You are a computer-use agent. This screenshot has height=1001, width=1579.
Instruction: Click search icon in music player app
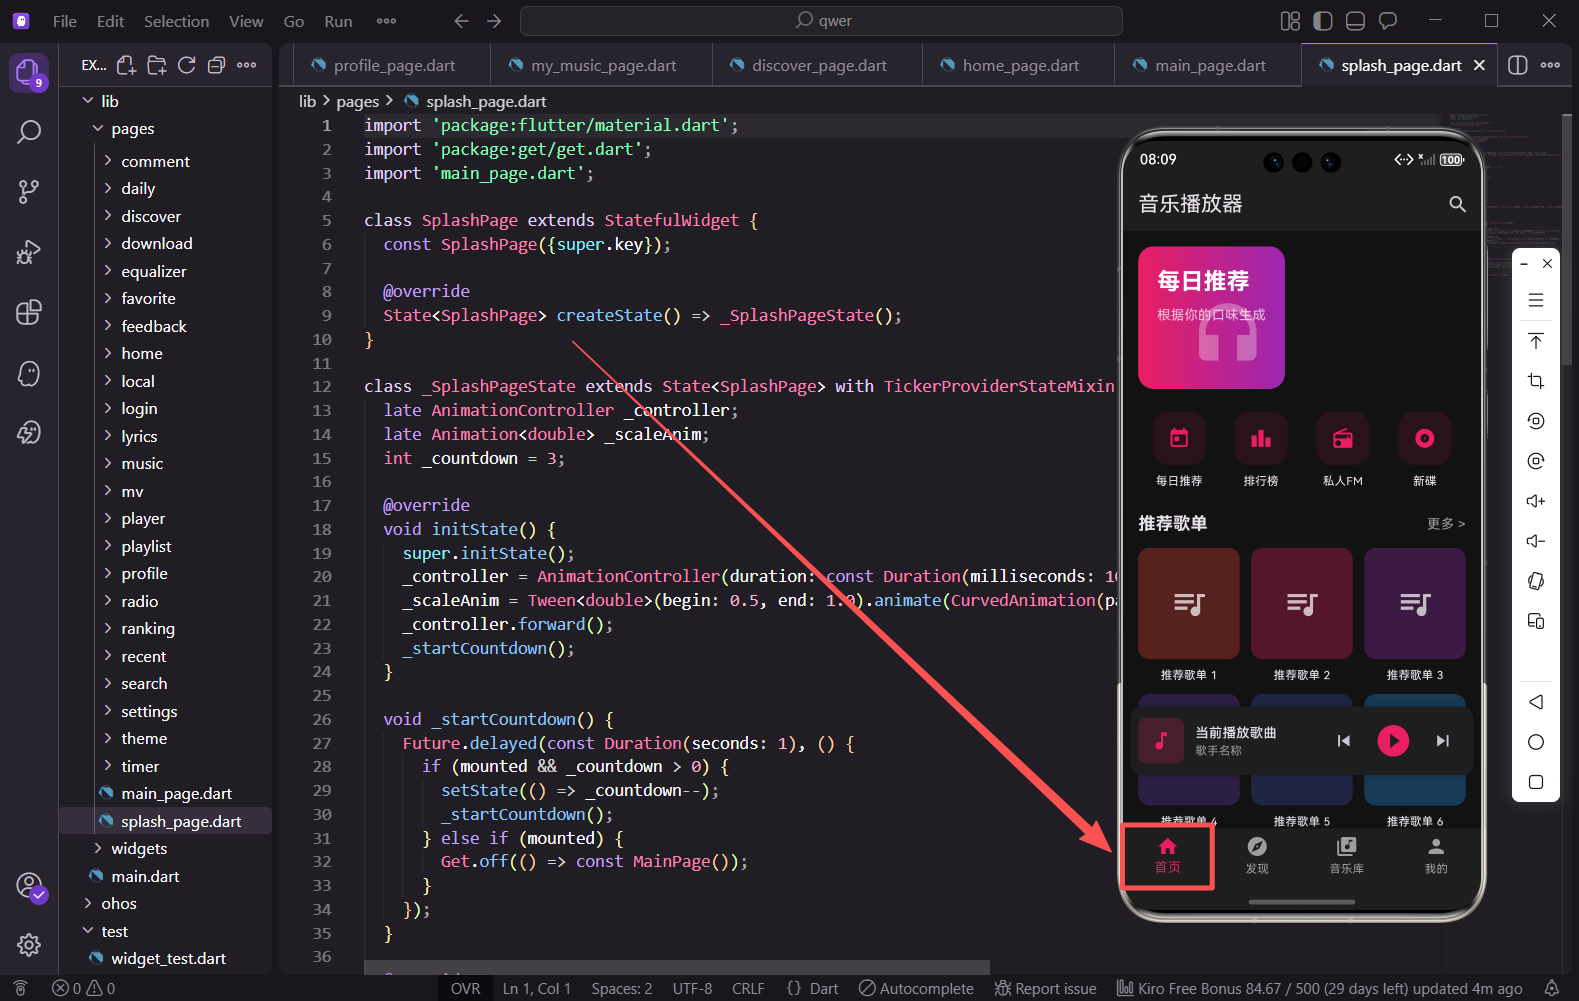coord(1457,204)
